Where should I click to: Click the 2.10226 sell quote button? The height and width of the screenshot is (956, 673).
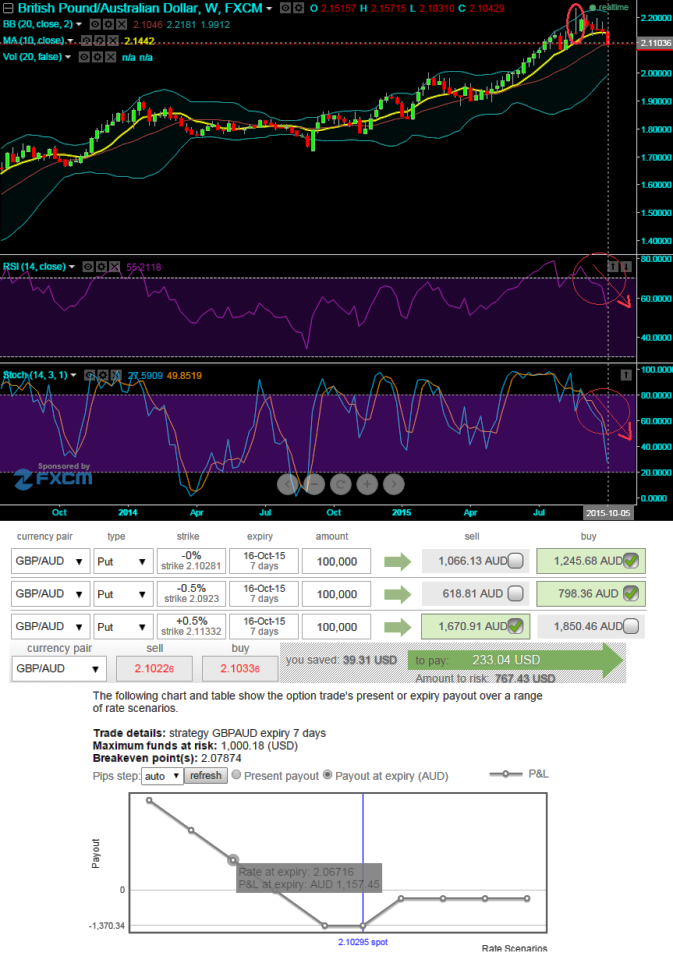[154, 668]
